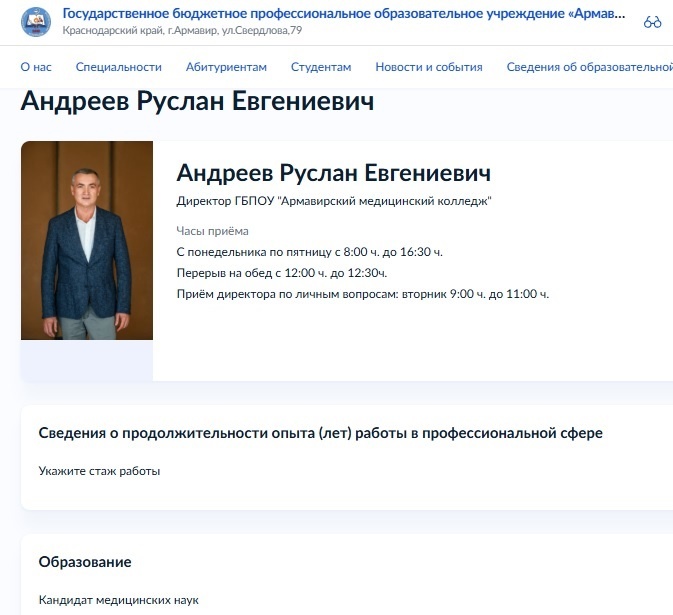The image size is (673, 615).
Task: Open the "Студентам" menu item
Action: point(321,67)
